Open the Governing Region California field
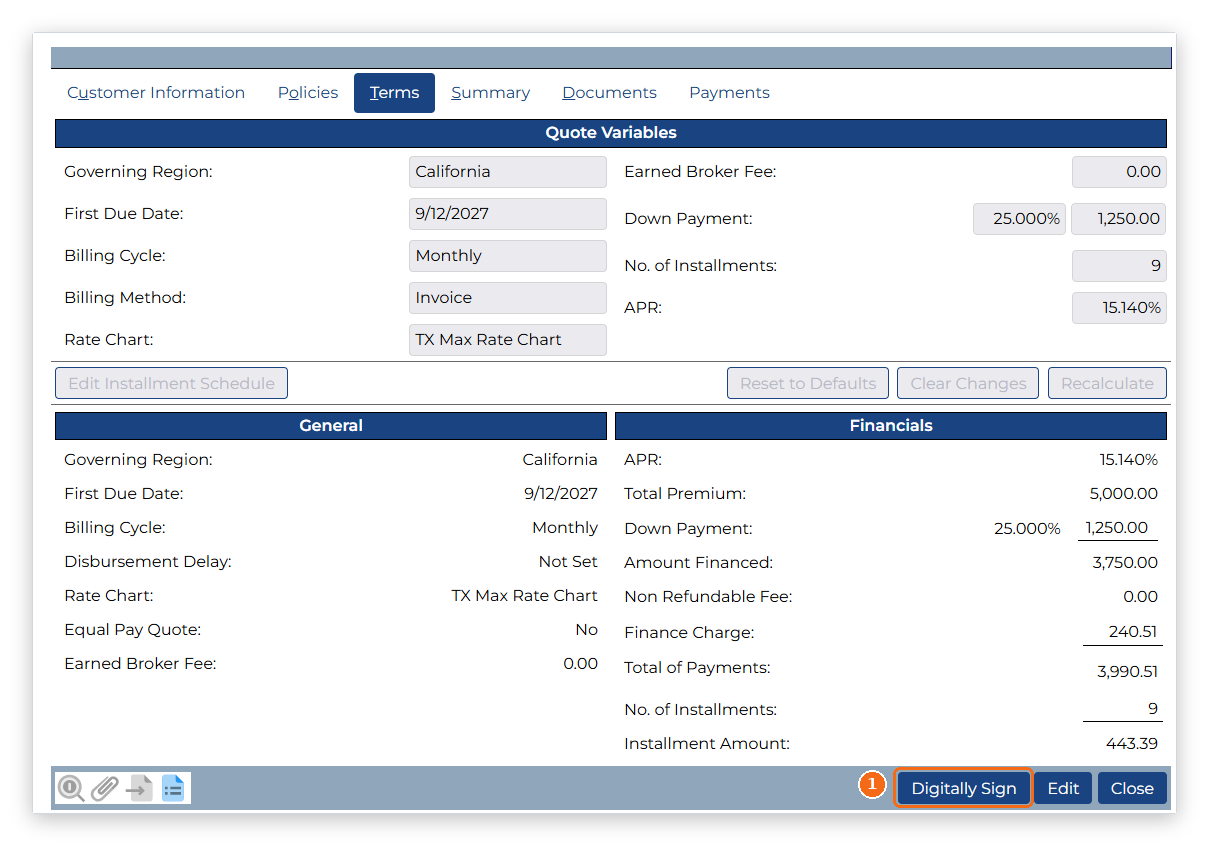The width and height of the screenshot is (1207, 844). click(x=508, y=172)
